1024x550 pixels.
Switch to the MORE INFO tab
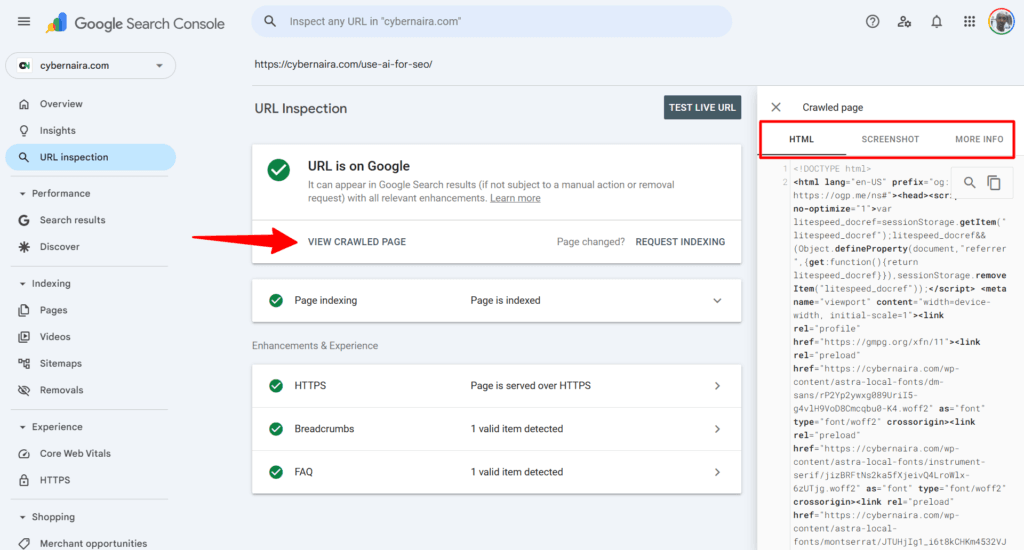pos(979,139)
